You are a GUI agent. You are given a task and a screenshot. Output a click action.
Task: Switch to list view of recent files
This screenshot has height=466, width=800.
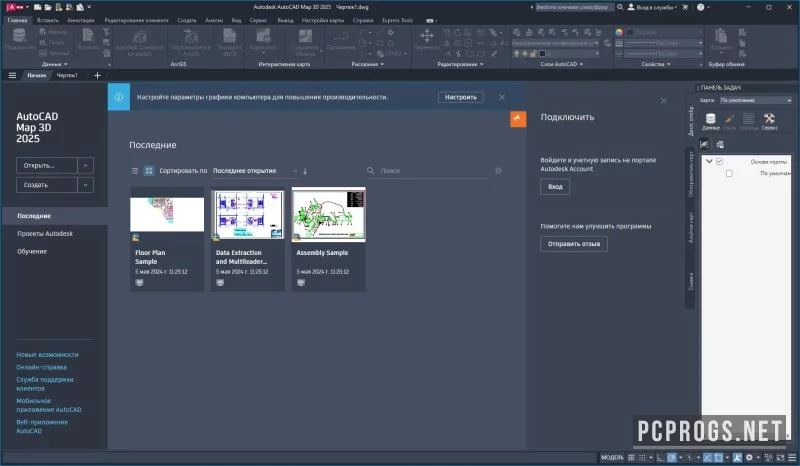135,170
